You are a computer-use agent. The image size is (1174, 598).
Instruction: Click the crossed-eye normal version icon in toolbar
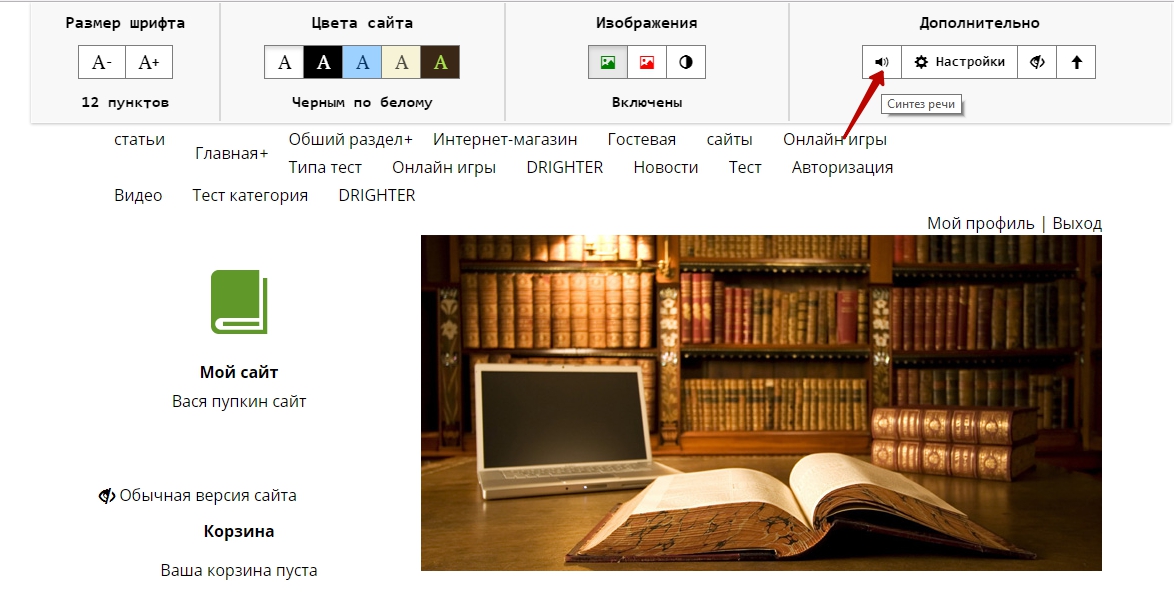coord(1038,62)
